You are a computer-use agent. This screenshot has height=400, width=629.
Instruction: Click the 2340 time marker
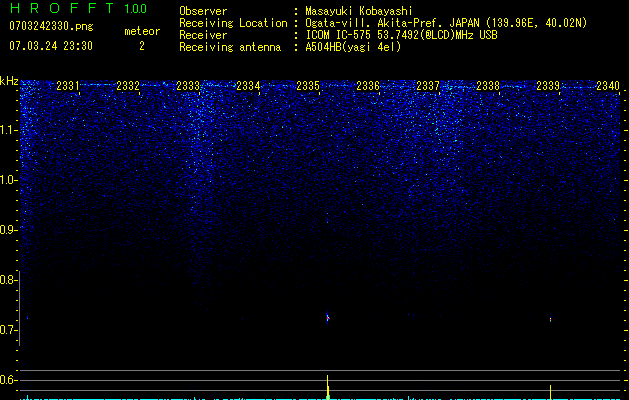click(x=608, y=86)
